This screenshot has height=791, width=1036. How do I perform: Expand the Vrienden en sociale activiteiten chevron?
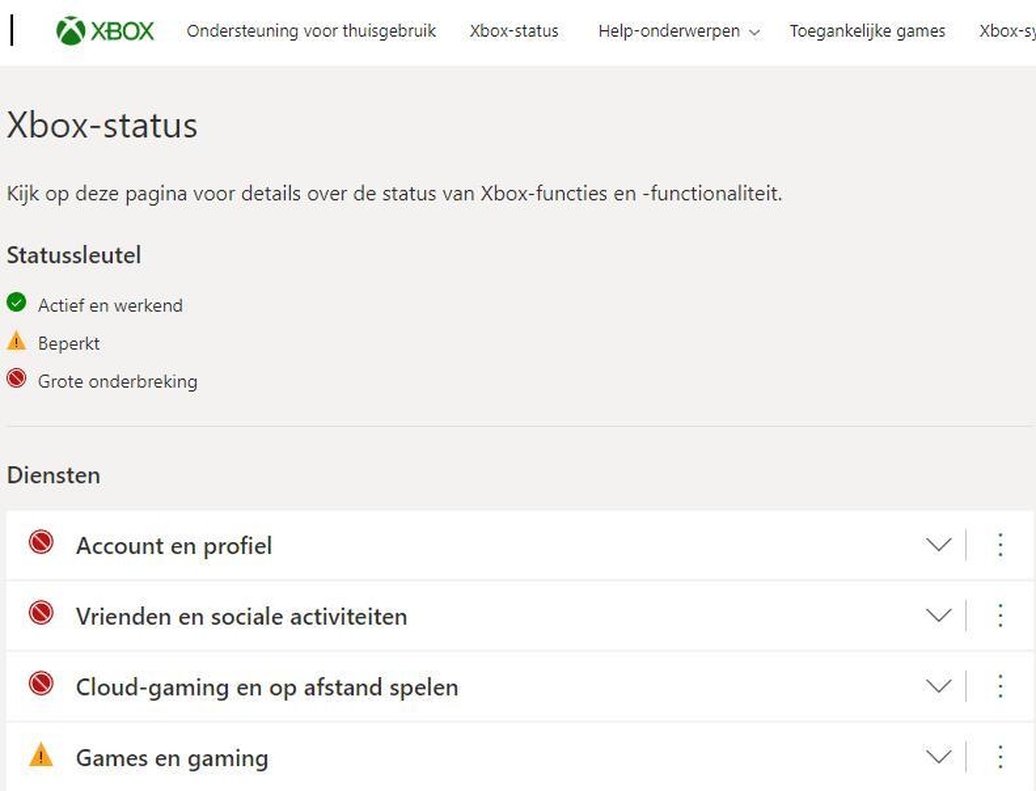[938, 616]
